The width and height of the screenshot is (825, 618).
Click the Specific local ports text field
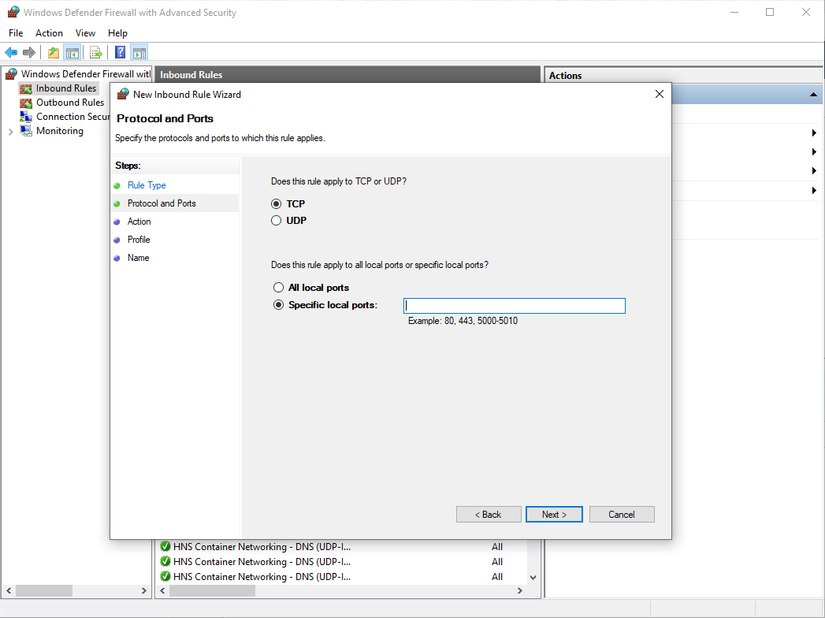[x=514, y=306]
